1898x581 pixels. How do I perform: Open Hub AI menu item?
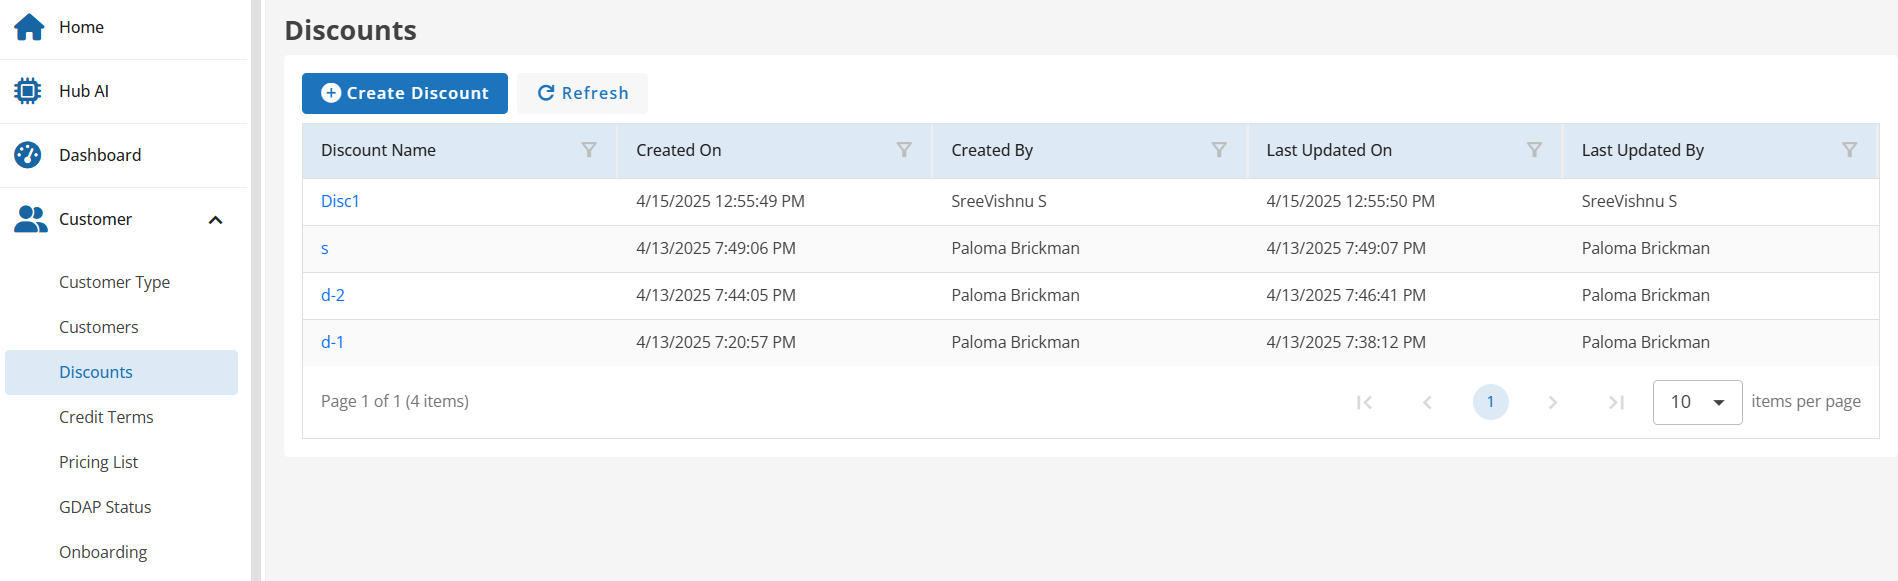coord(124,91)
